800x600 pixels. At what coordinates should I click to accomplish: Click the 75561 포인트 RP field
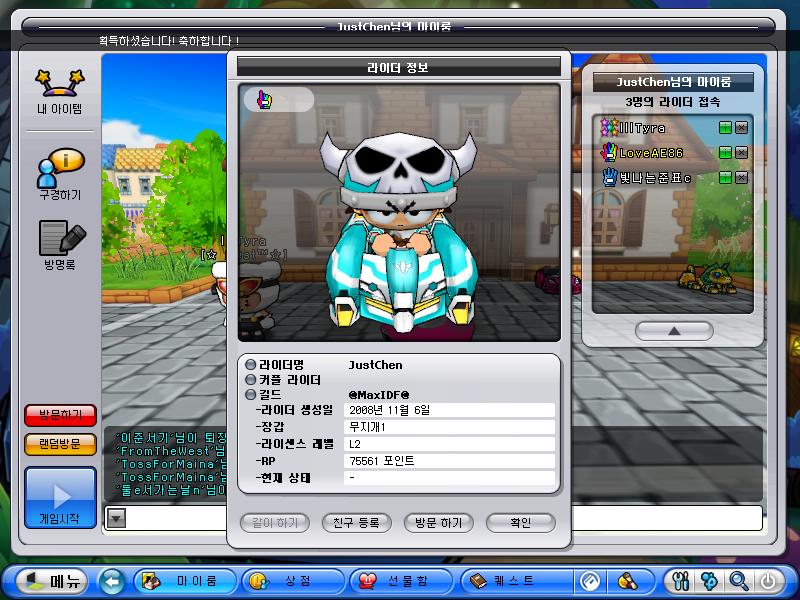coord(449,461)
